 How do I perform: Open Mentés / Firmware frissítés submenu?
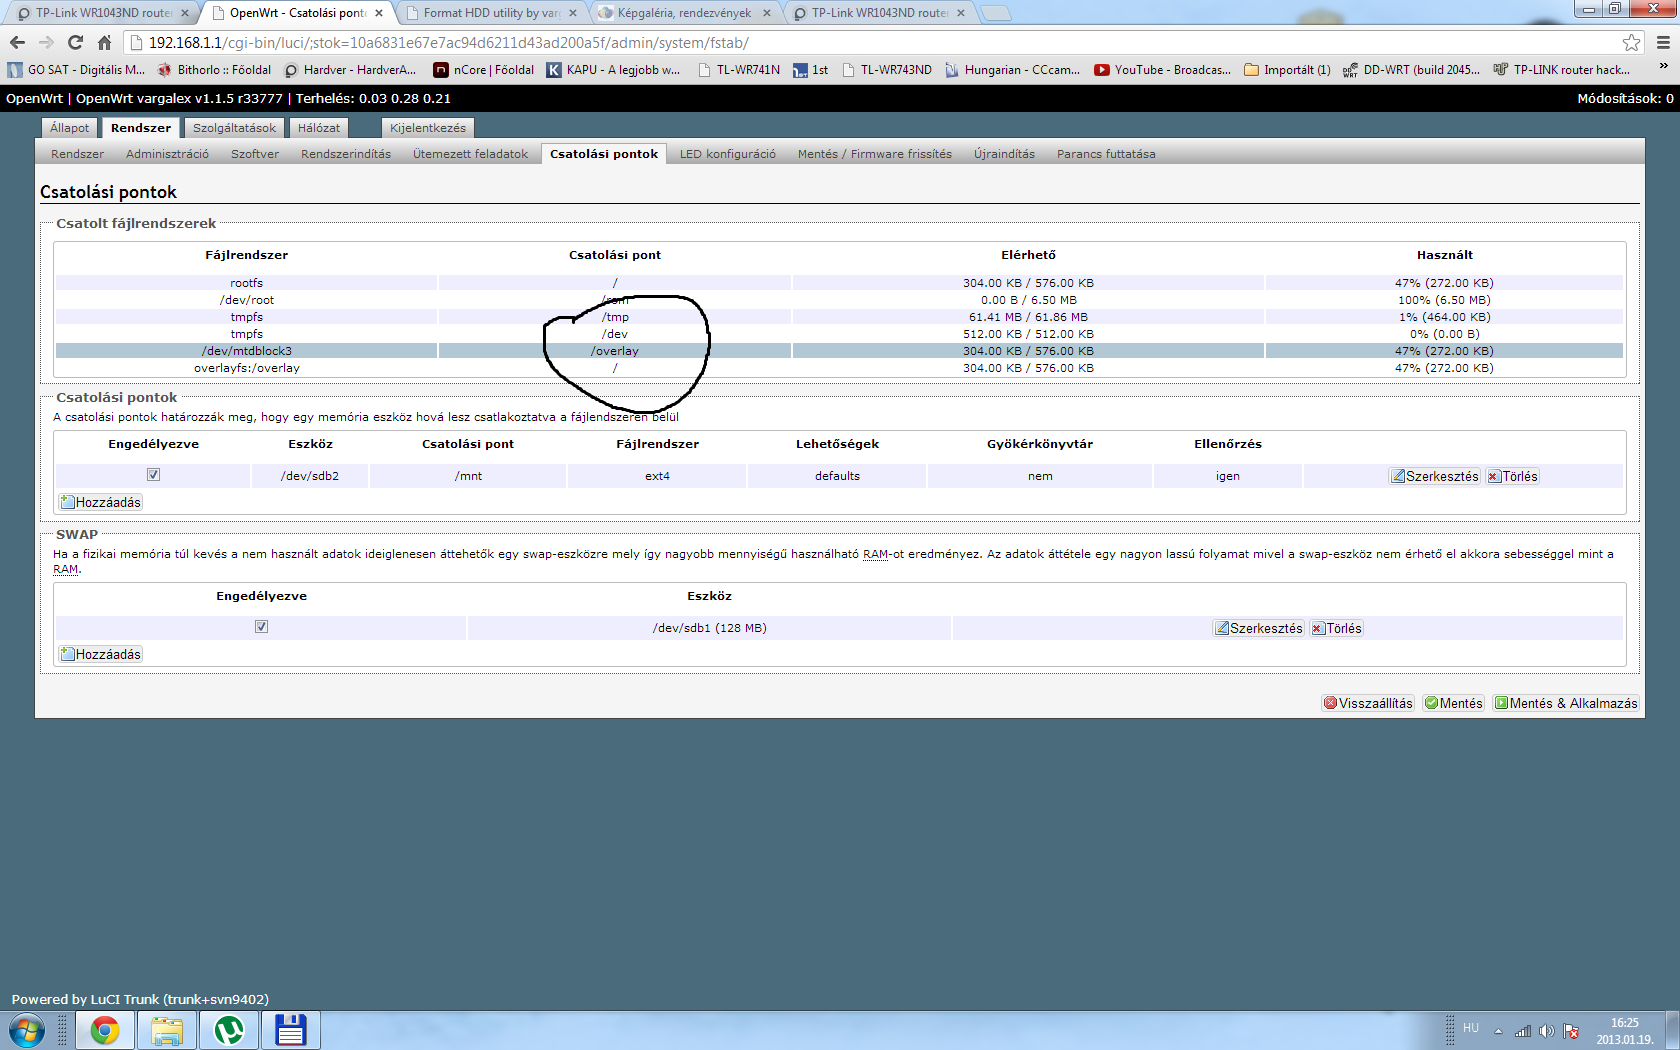pos(875,154)
